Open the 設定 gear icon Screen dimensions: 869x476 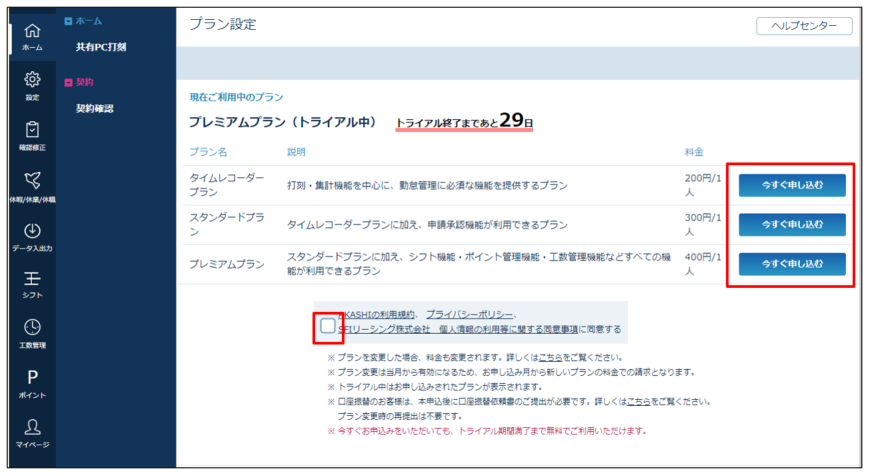[32, 83]
